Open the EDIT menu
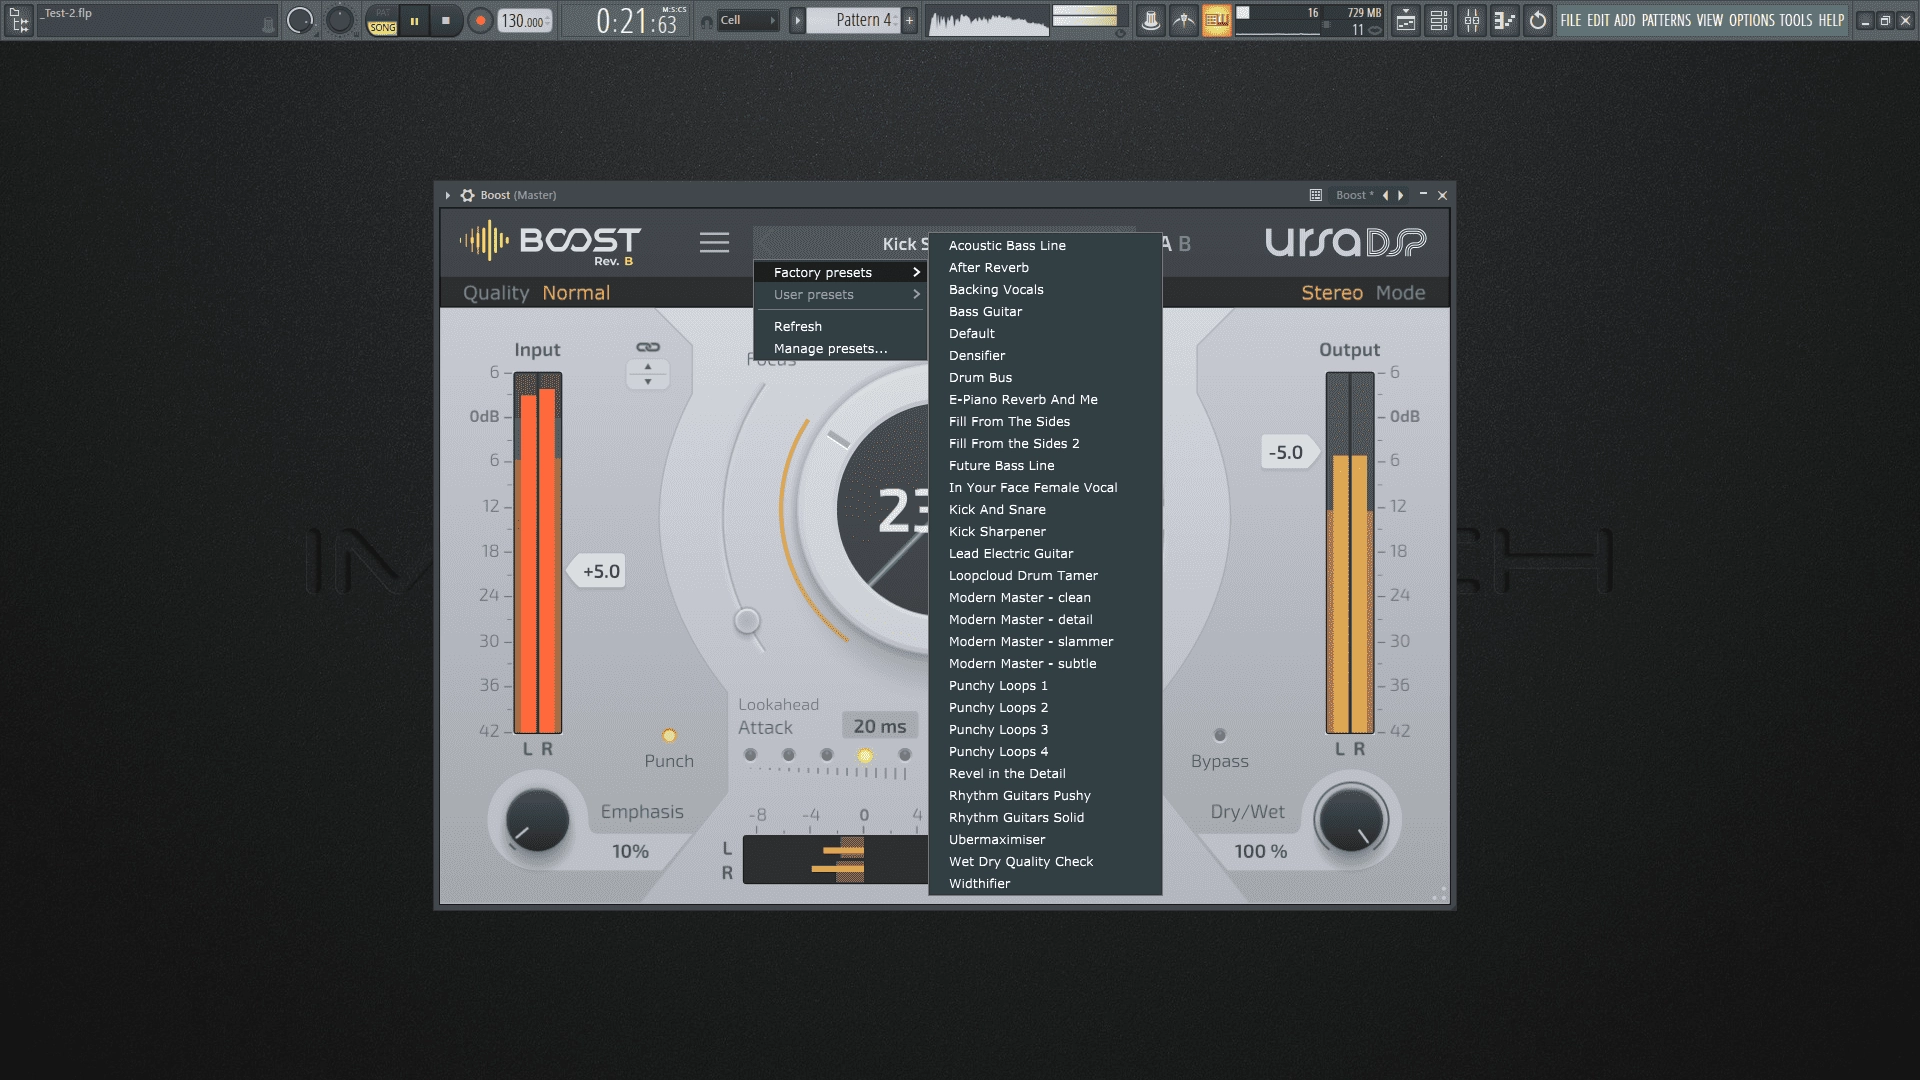 click(x=1598, y=20)
